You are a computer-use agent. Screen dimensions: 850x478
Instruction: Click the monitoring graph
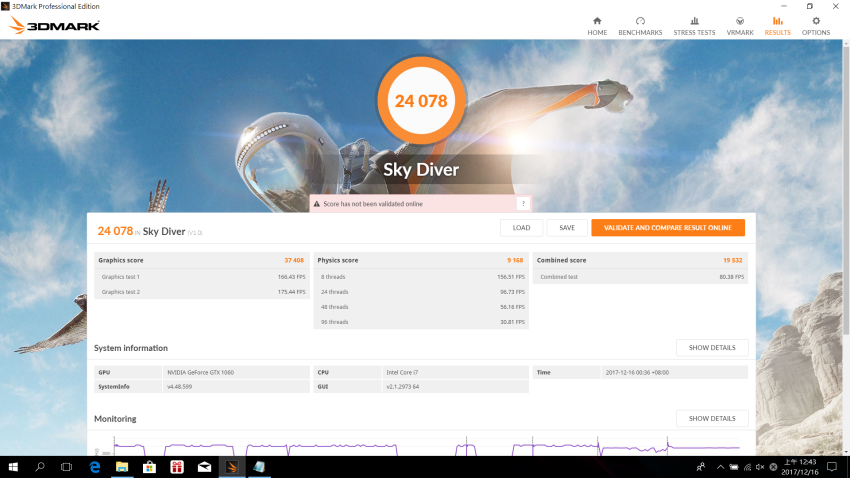pos(421,445)
